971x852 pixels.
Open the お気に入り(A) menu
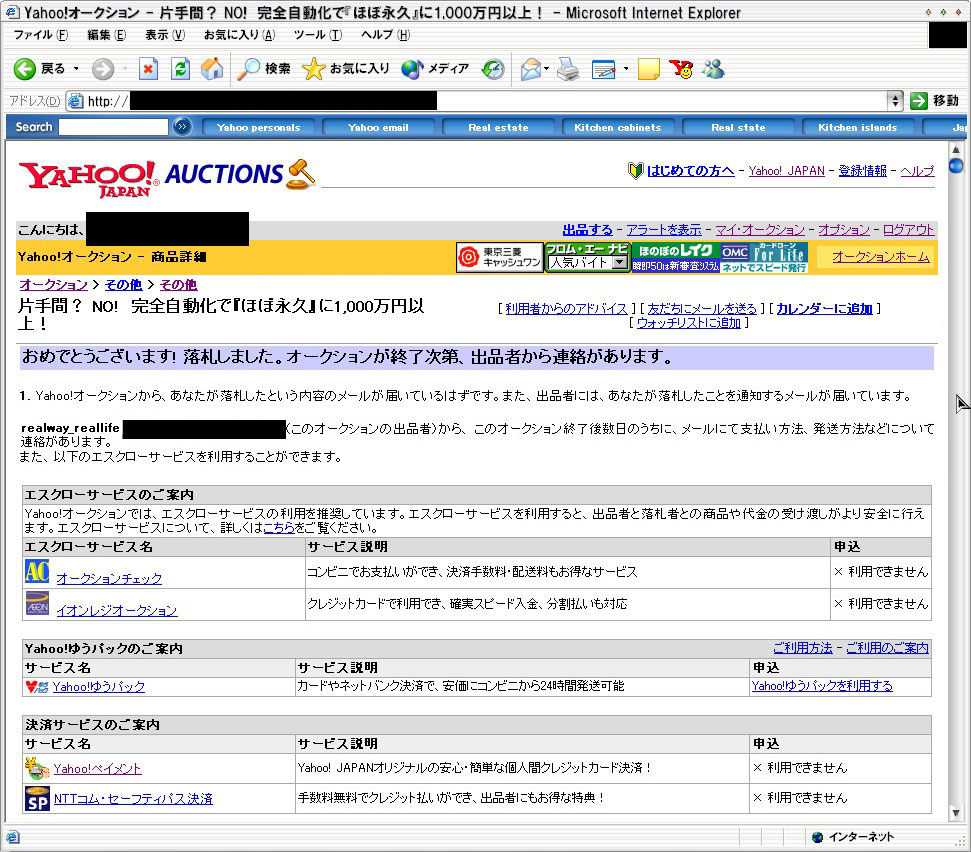(240, 35)
